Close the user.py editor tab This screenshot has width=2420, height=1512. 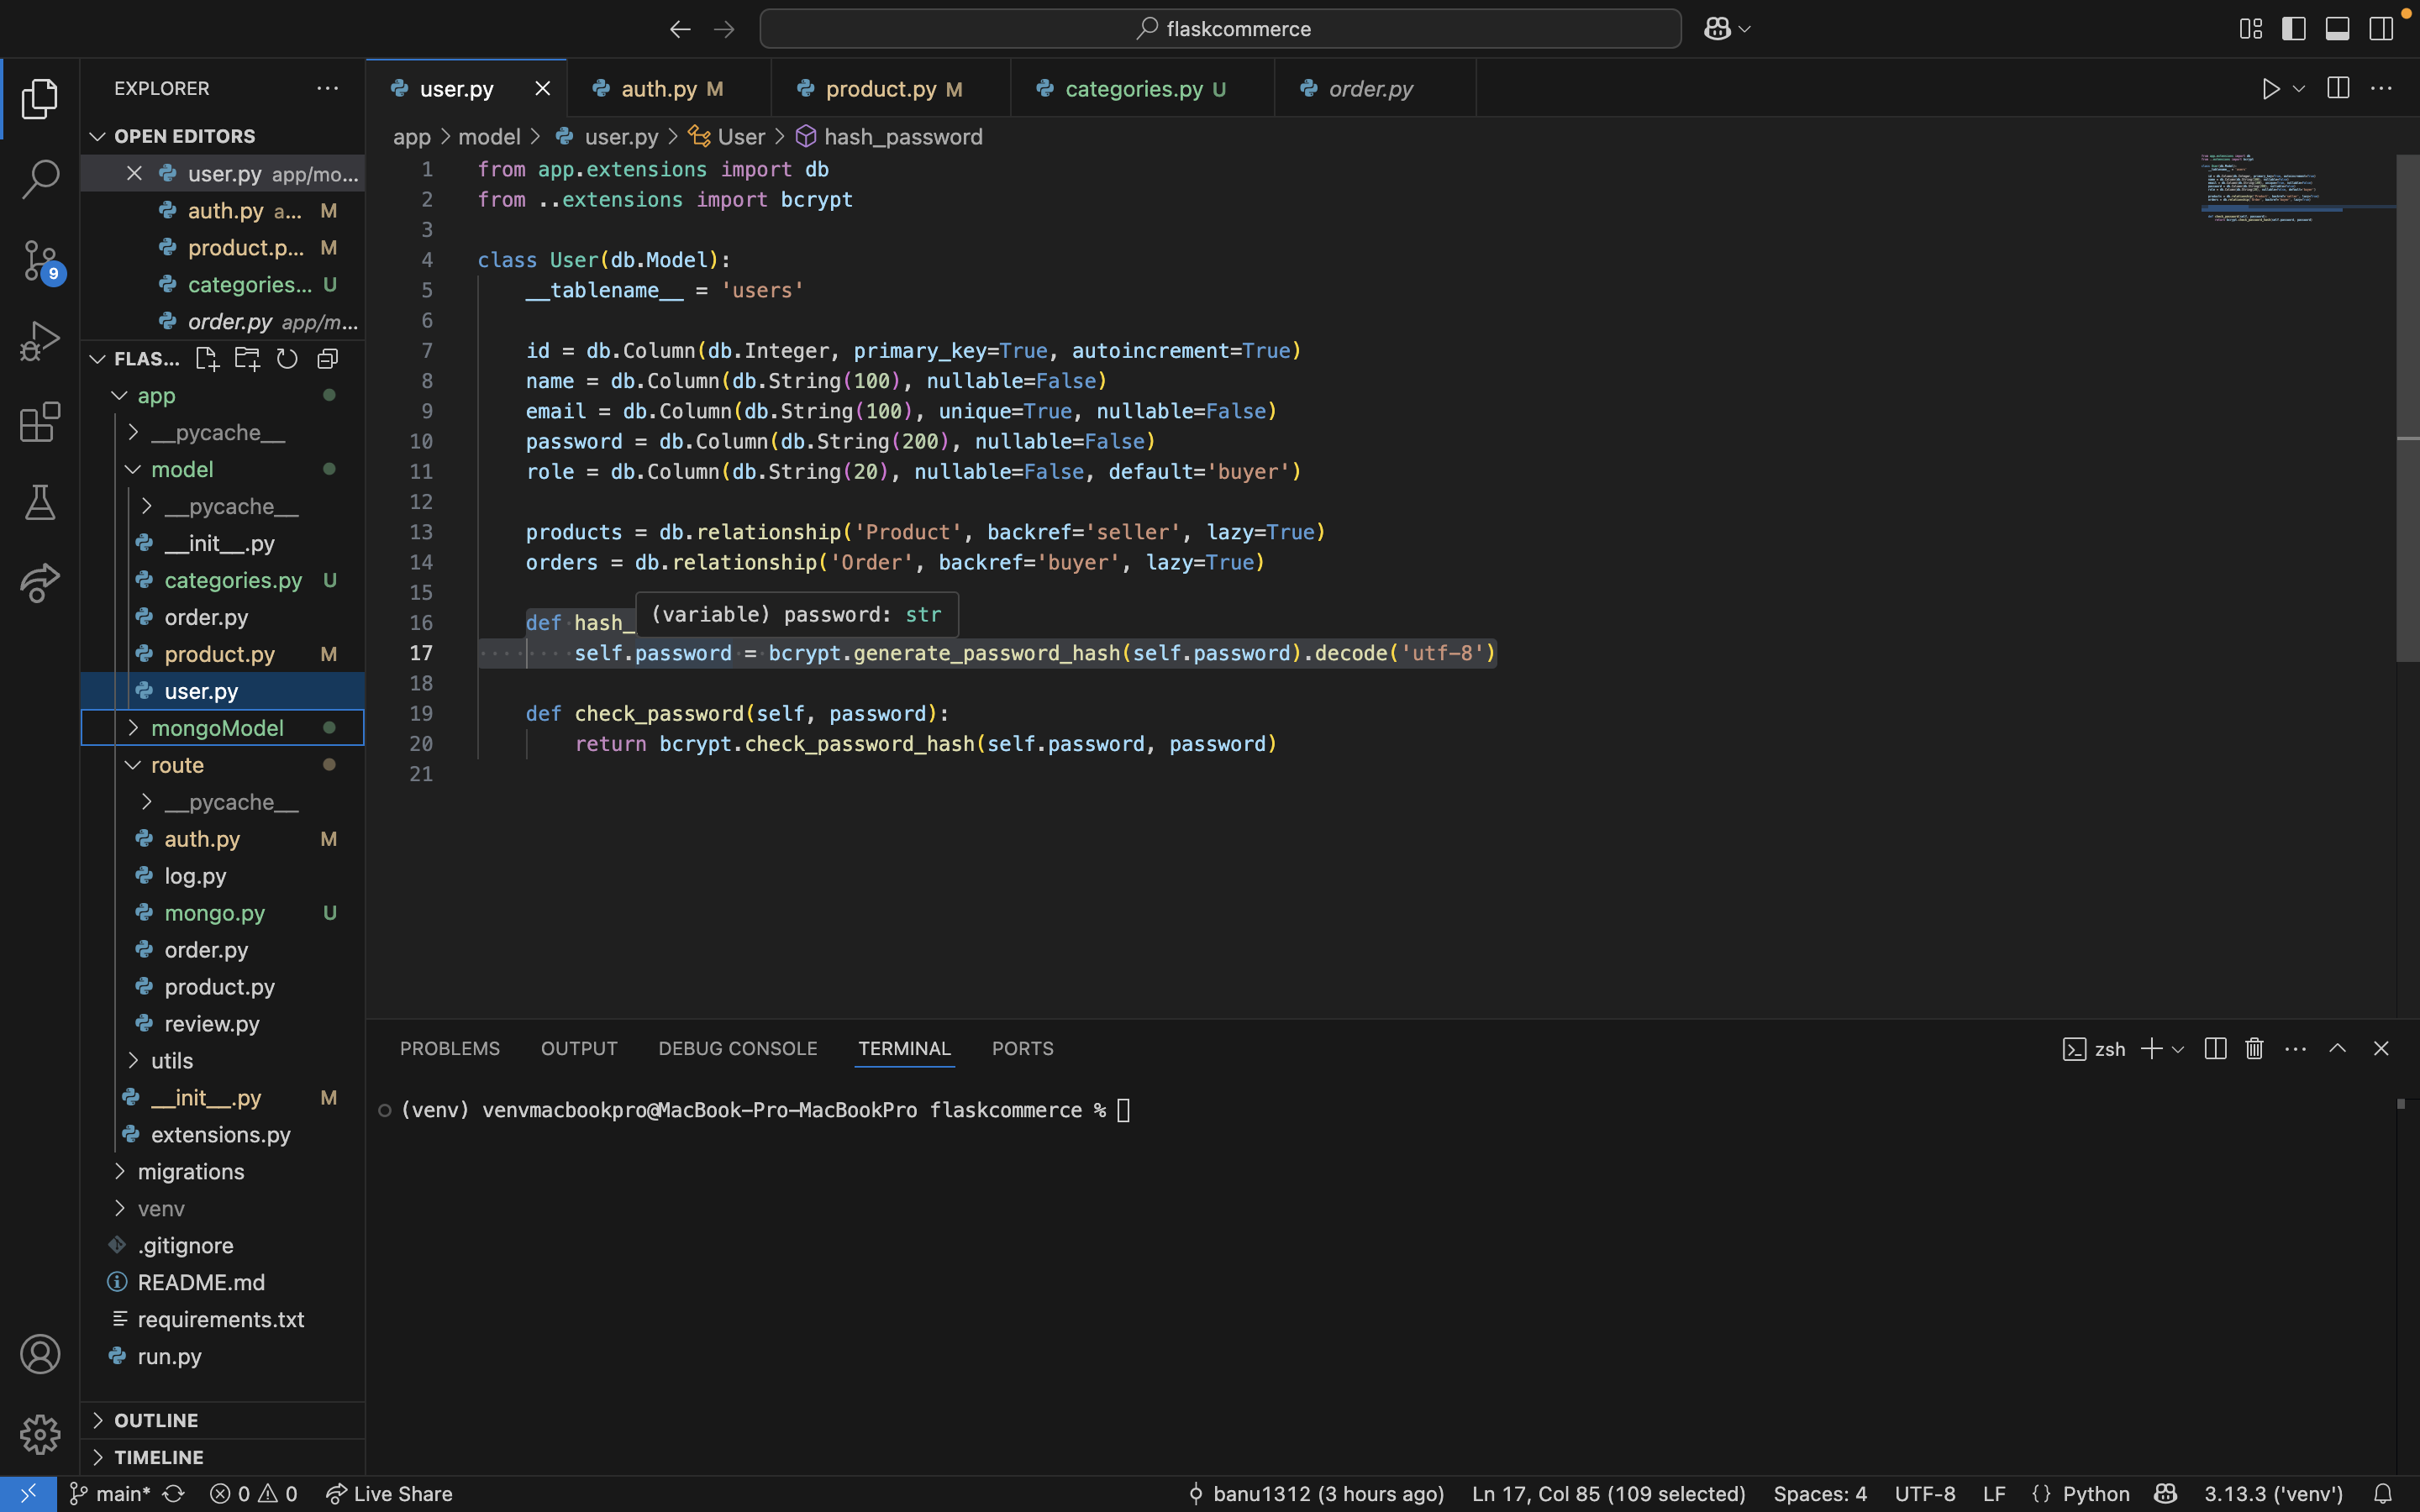pos(543,89)
